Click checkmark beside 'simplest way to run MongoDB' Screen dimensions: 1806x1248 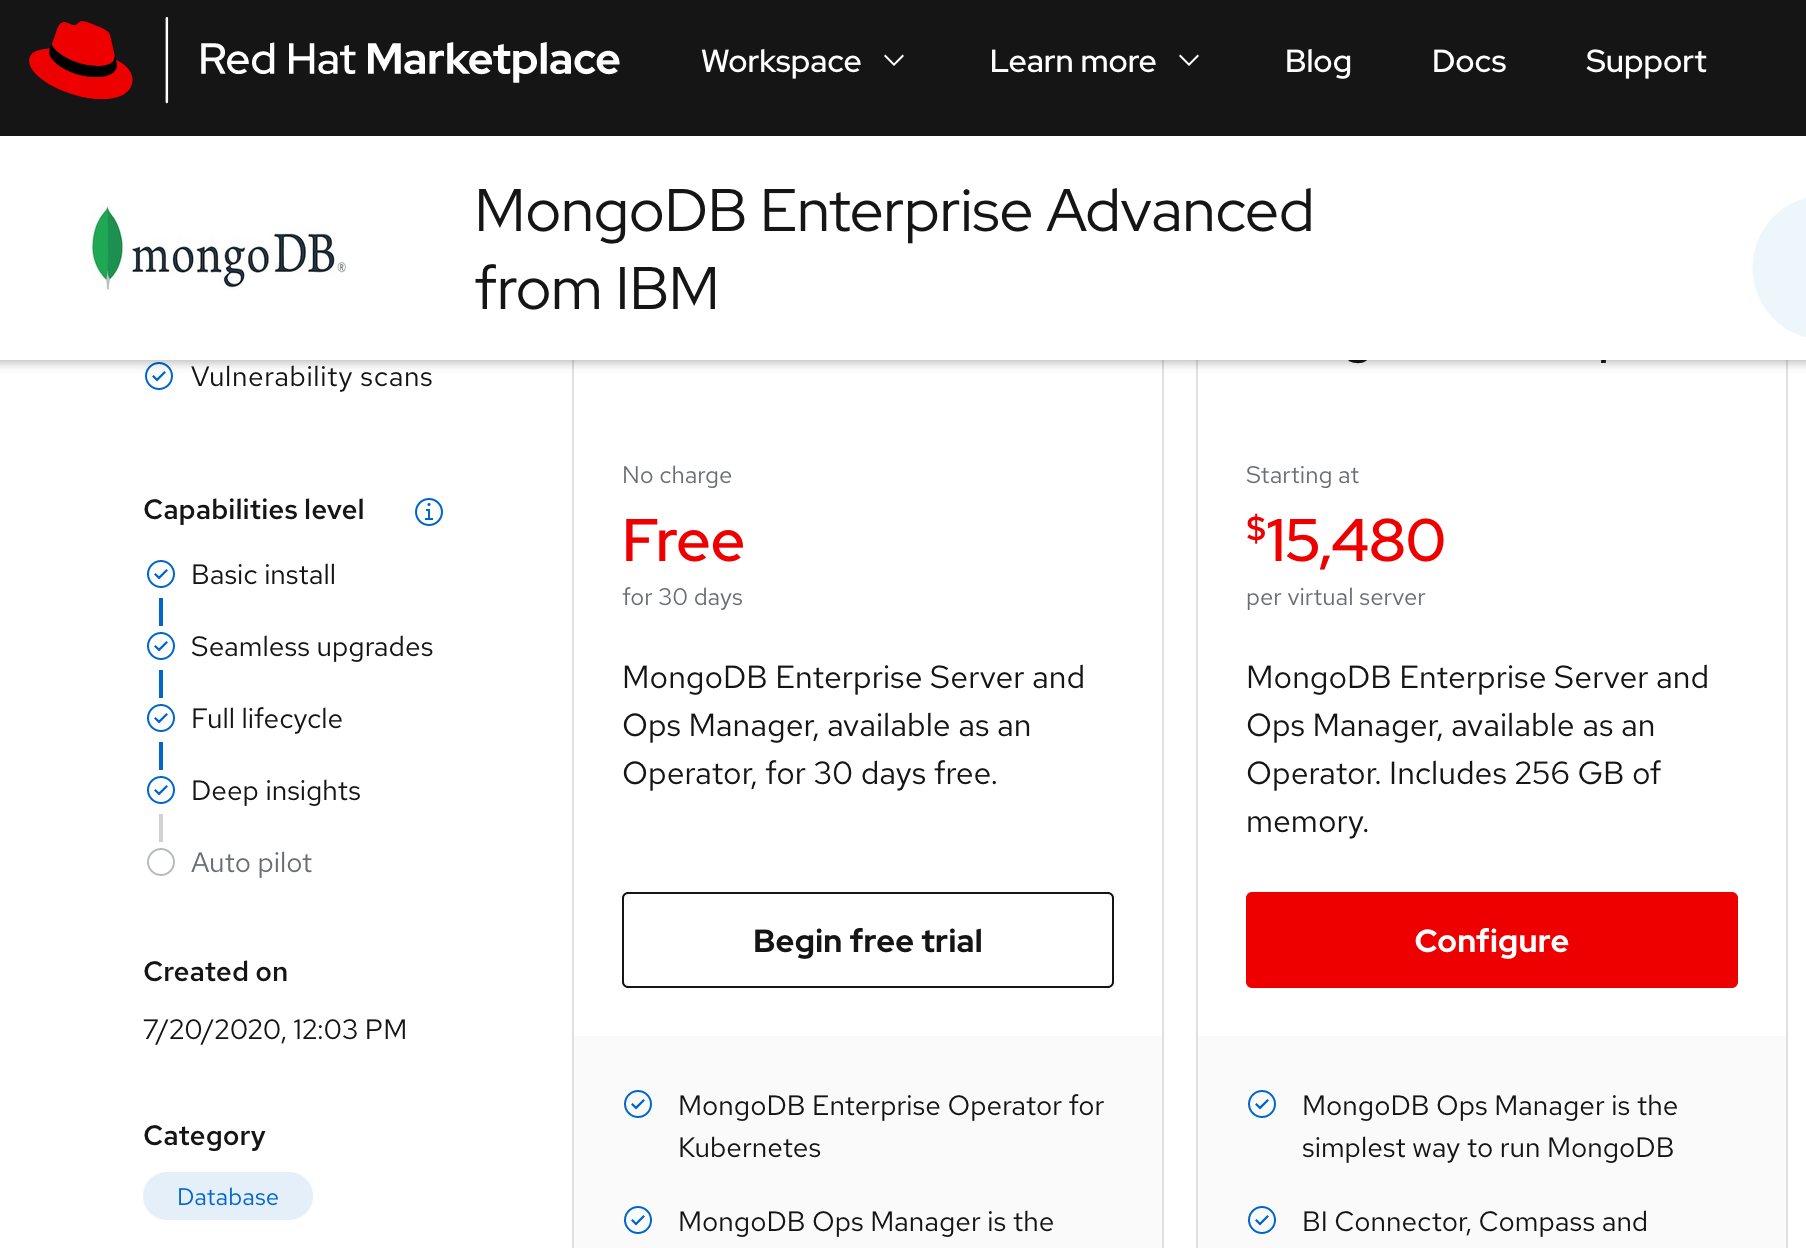point(1262,1104)
